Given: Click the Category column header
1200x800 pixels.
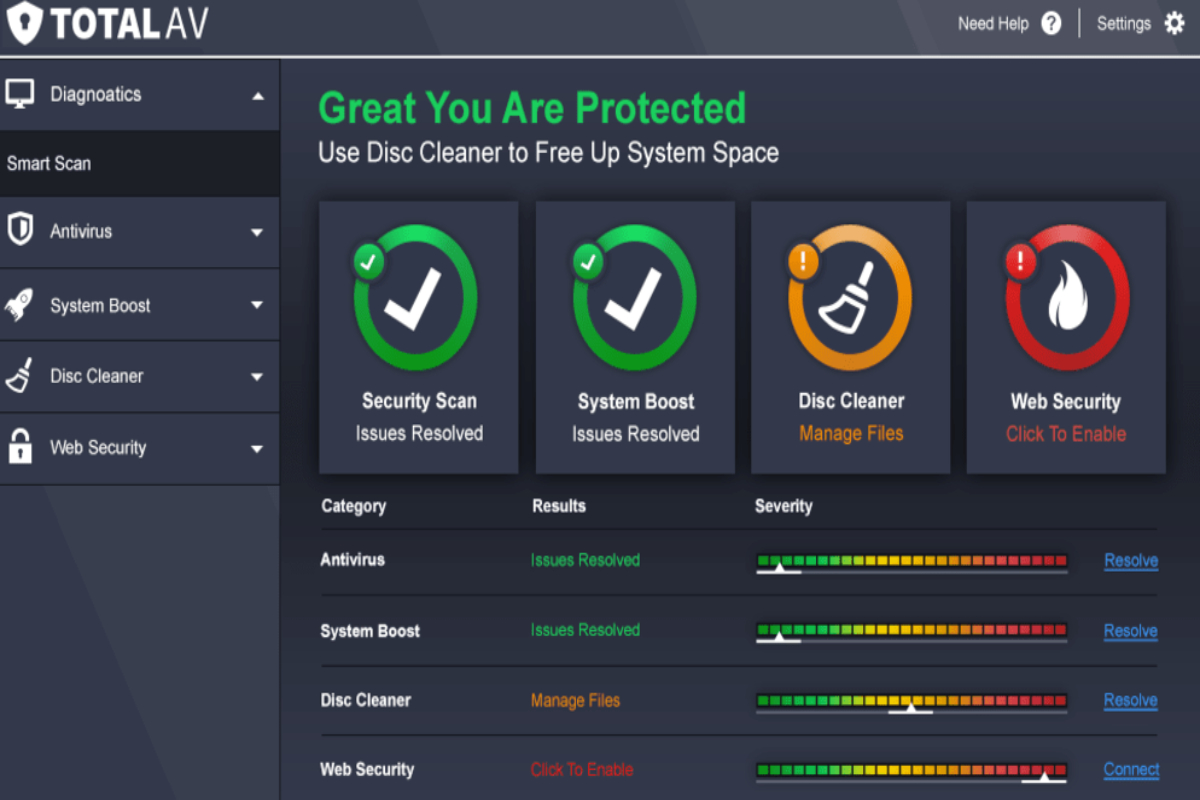Looking at the screenshot, I should coord(353,506).
